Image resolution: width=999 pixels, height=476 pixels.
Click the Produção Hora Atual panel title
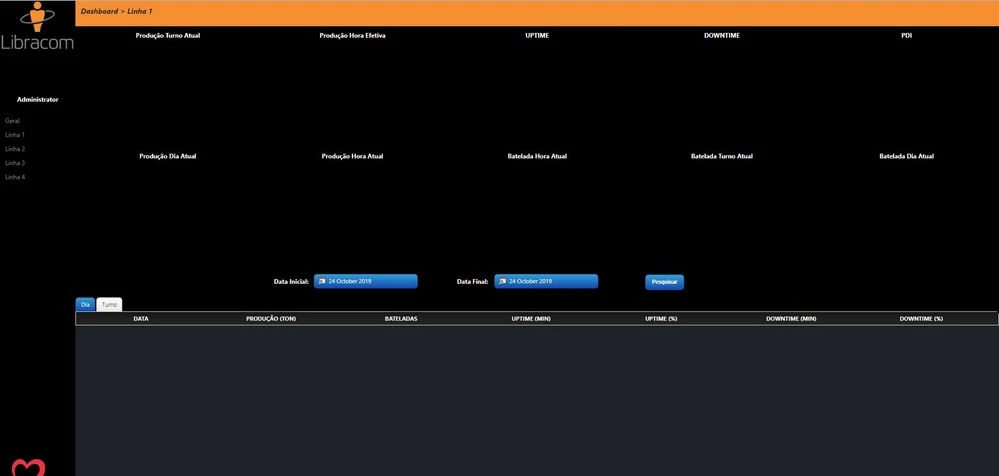(x=352, y=156)
